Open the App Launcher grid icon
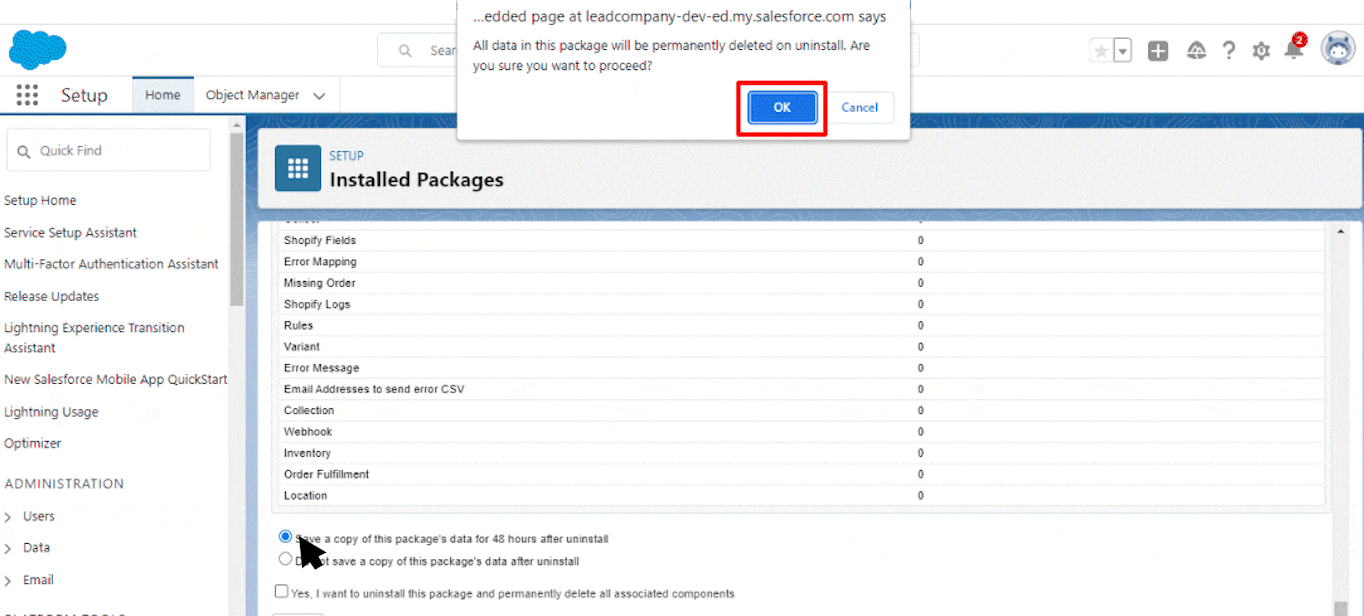The width and height of the screenshot is (1364, 616). (27, 95)
